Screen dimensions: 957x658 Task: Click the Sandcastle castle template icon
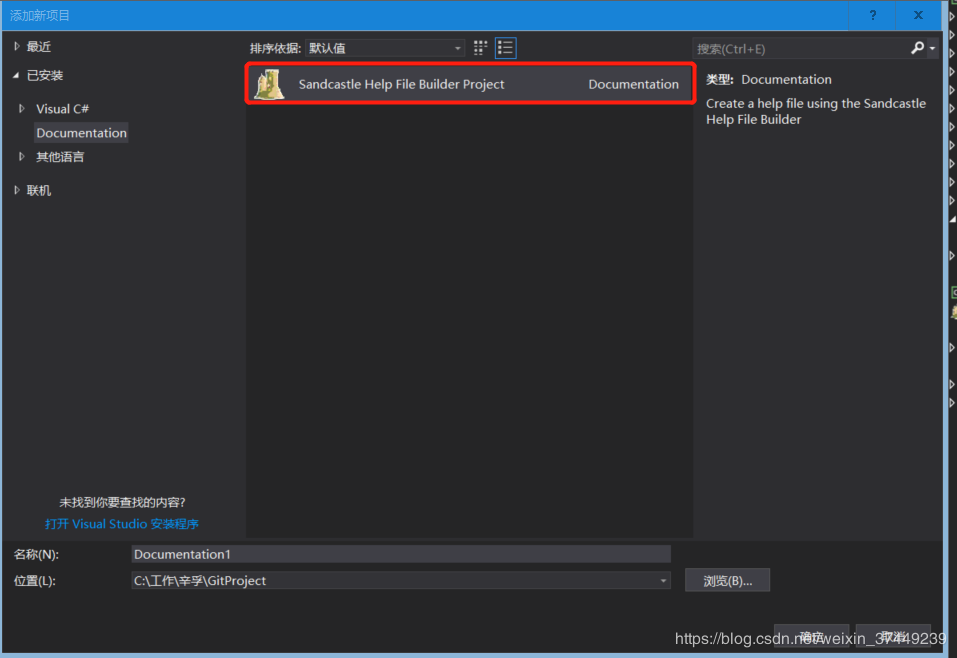[269, 84]
